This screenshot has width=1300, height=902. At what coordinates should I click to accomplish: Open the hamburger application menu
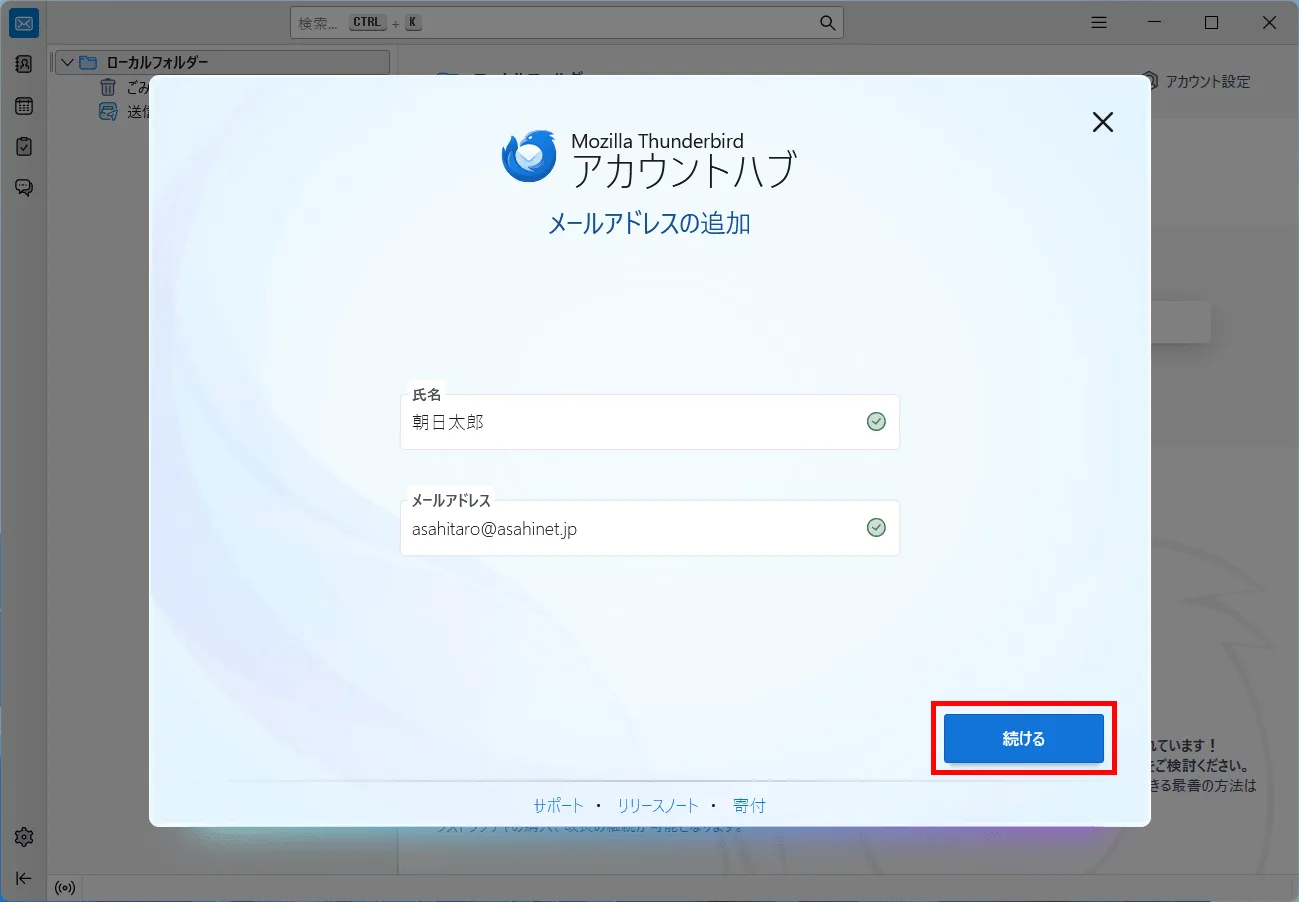1098,22
